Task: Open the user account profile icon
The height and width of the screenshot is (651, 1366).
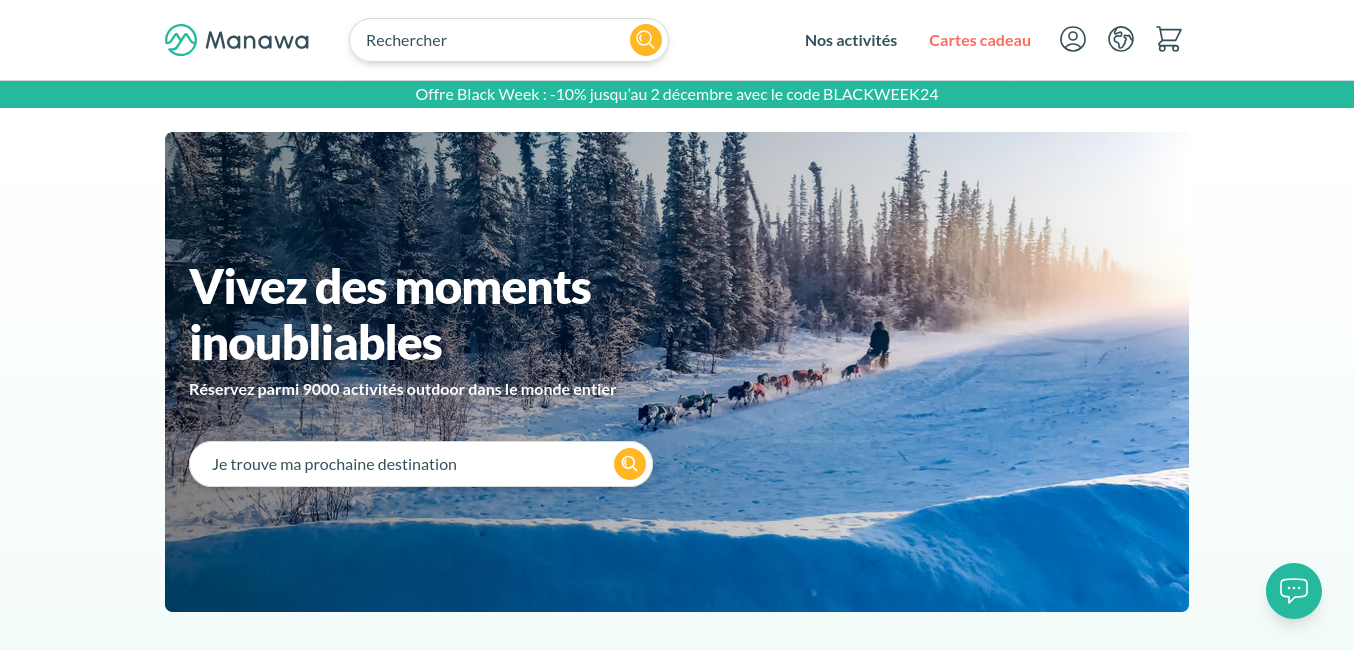Action: [x=1073, y=39]
